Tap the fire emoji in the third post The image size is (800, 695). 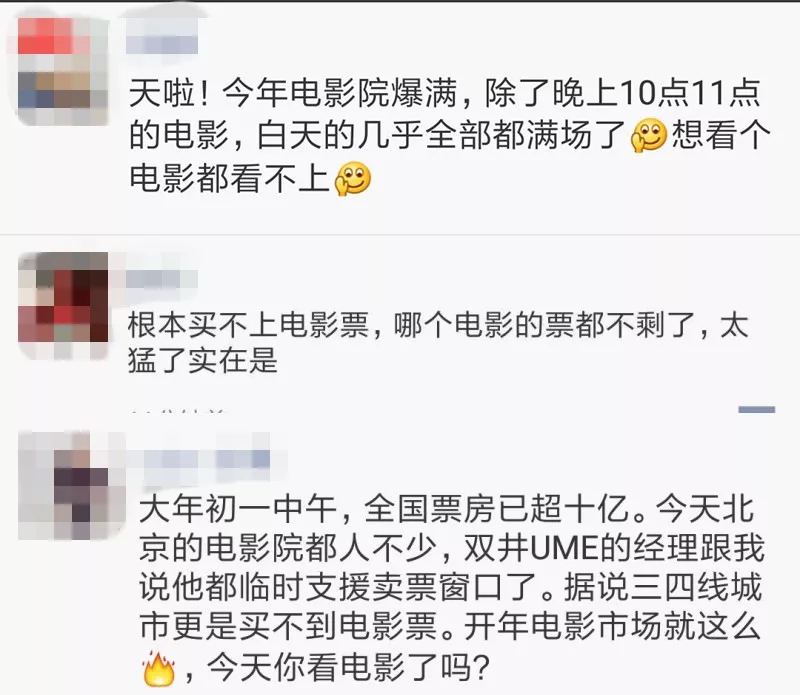159,668
